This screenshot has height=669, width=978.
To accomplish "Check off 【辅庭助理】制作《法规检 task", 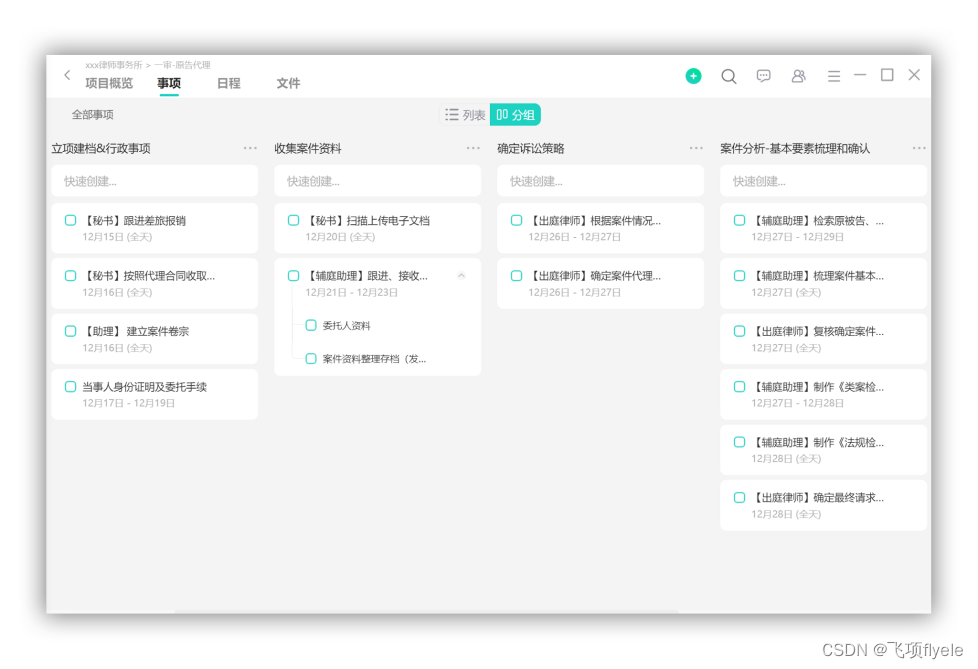I will click(x=739, y=442).
